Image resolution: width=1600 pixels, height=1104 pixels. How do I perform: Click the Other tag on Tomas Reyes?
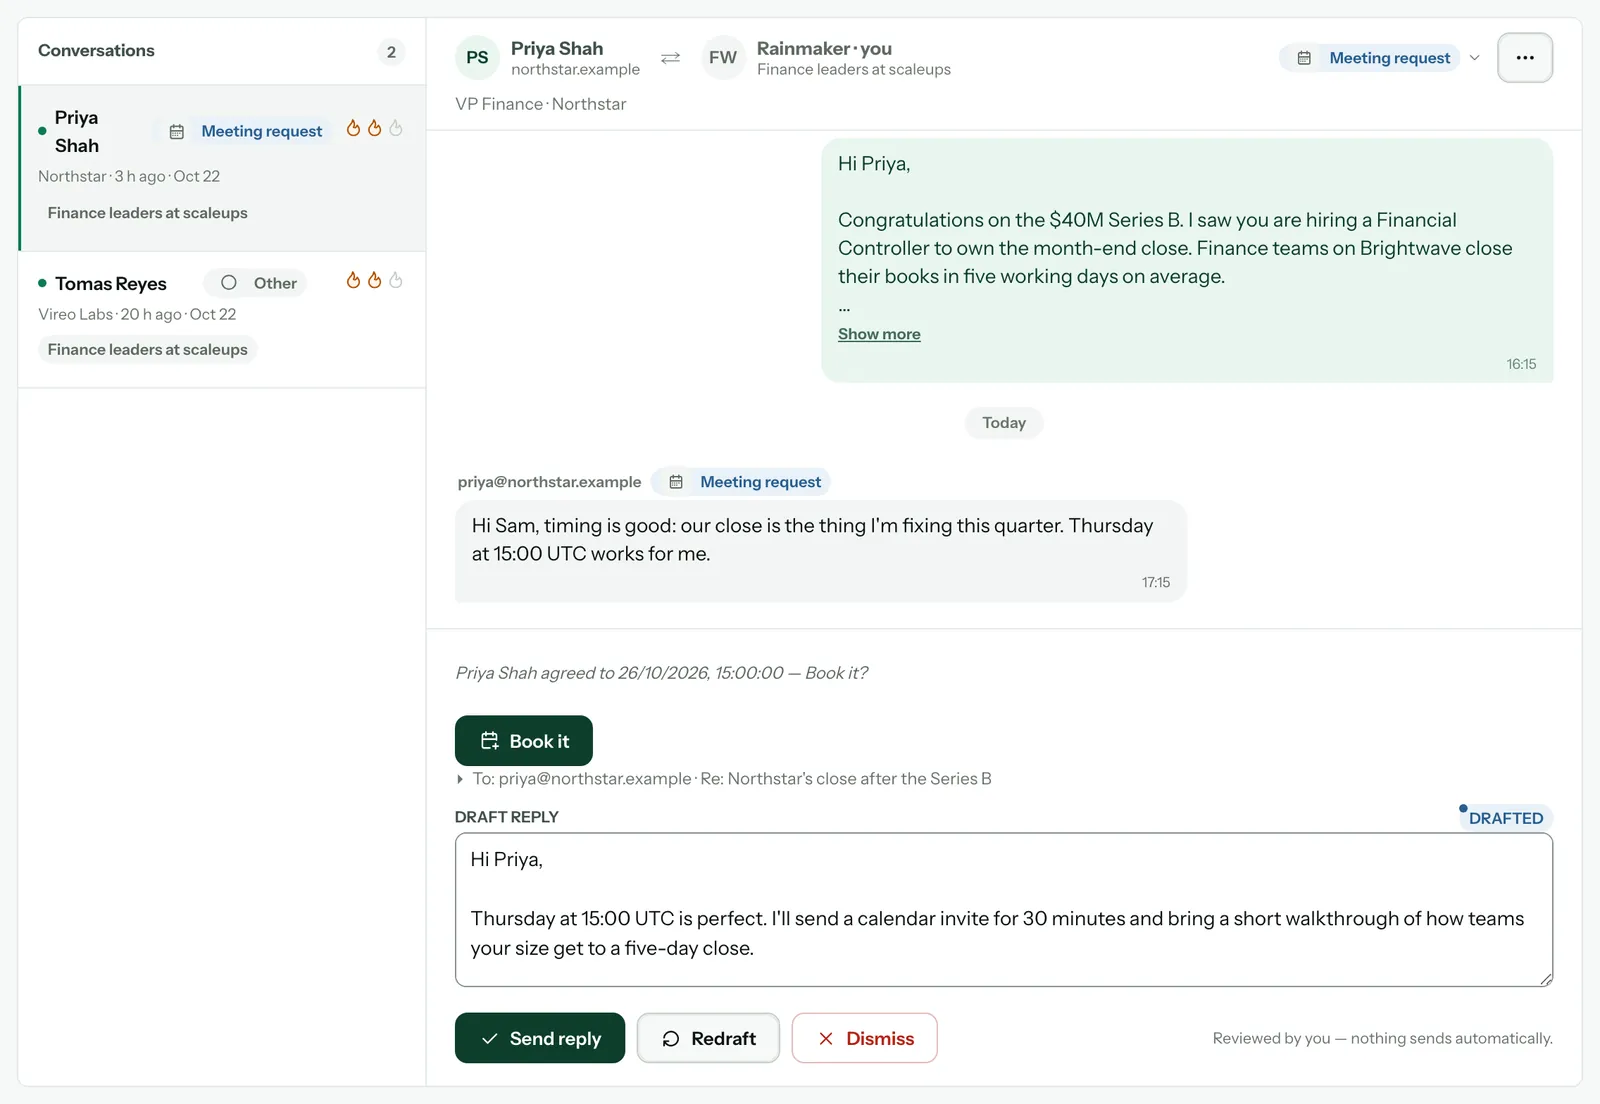[x=256, y=283]
